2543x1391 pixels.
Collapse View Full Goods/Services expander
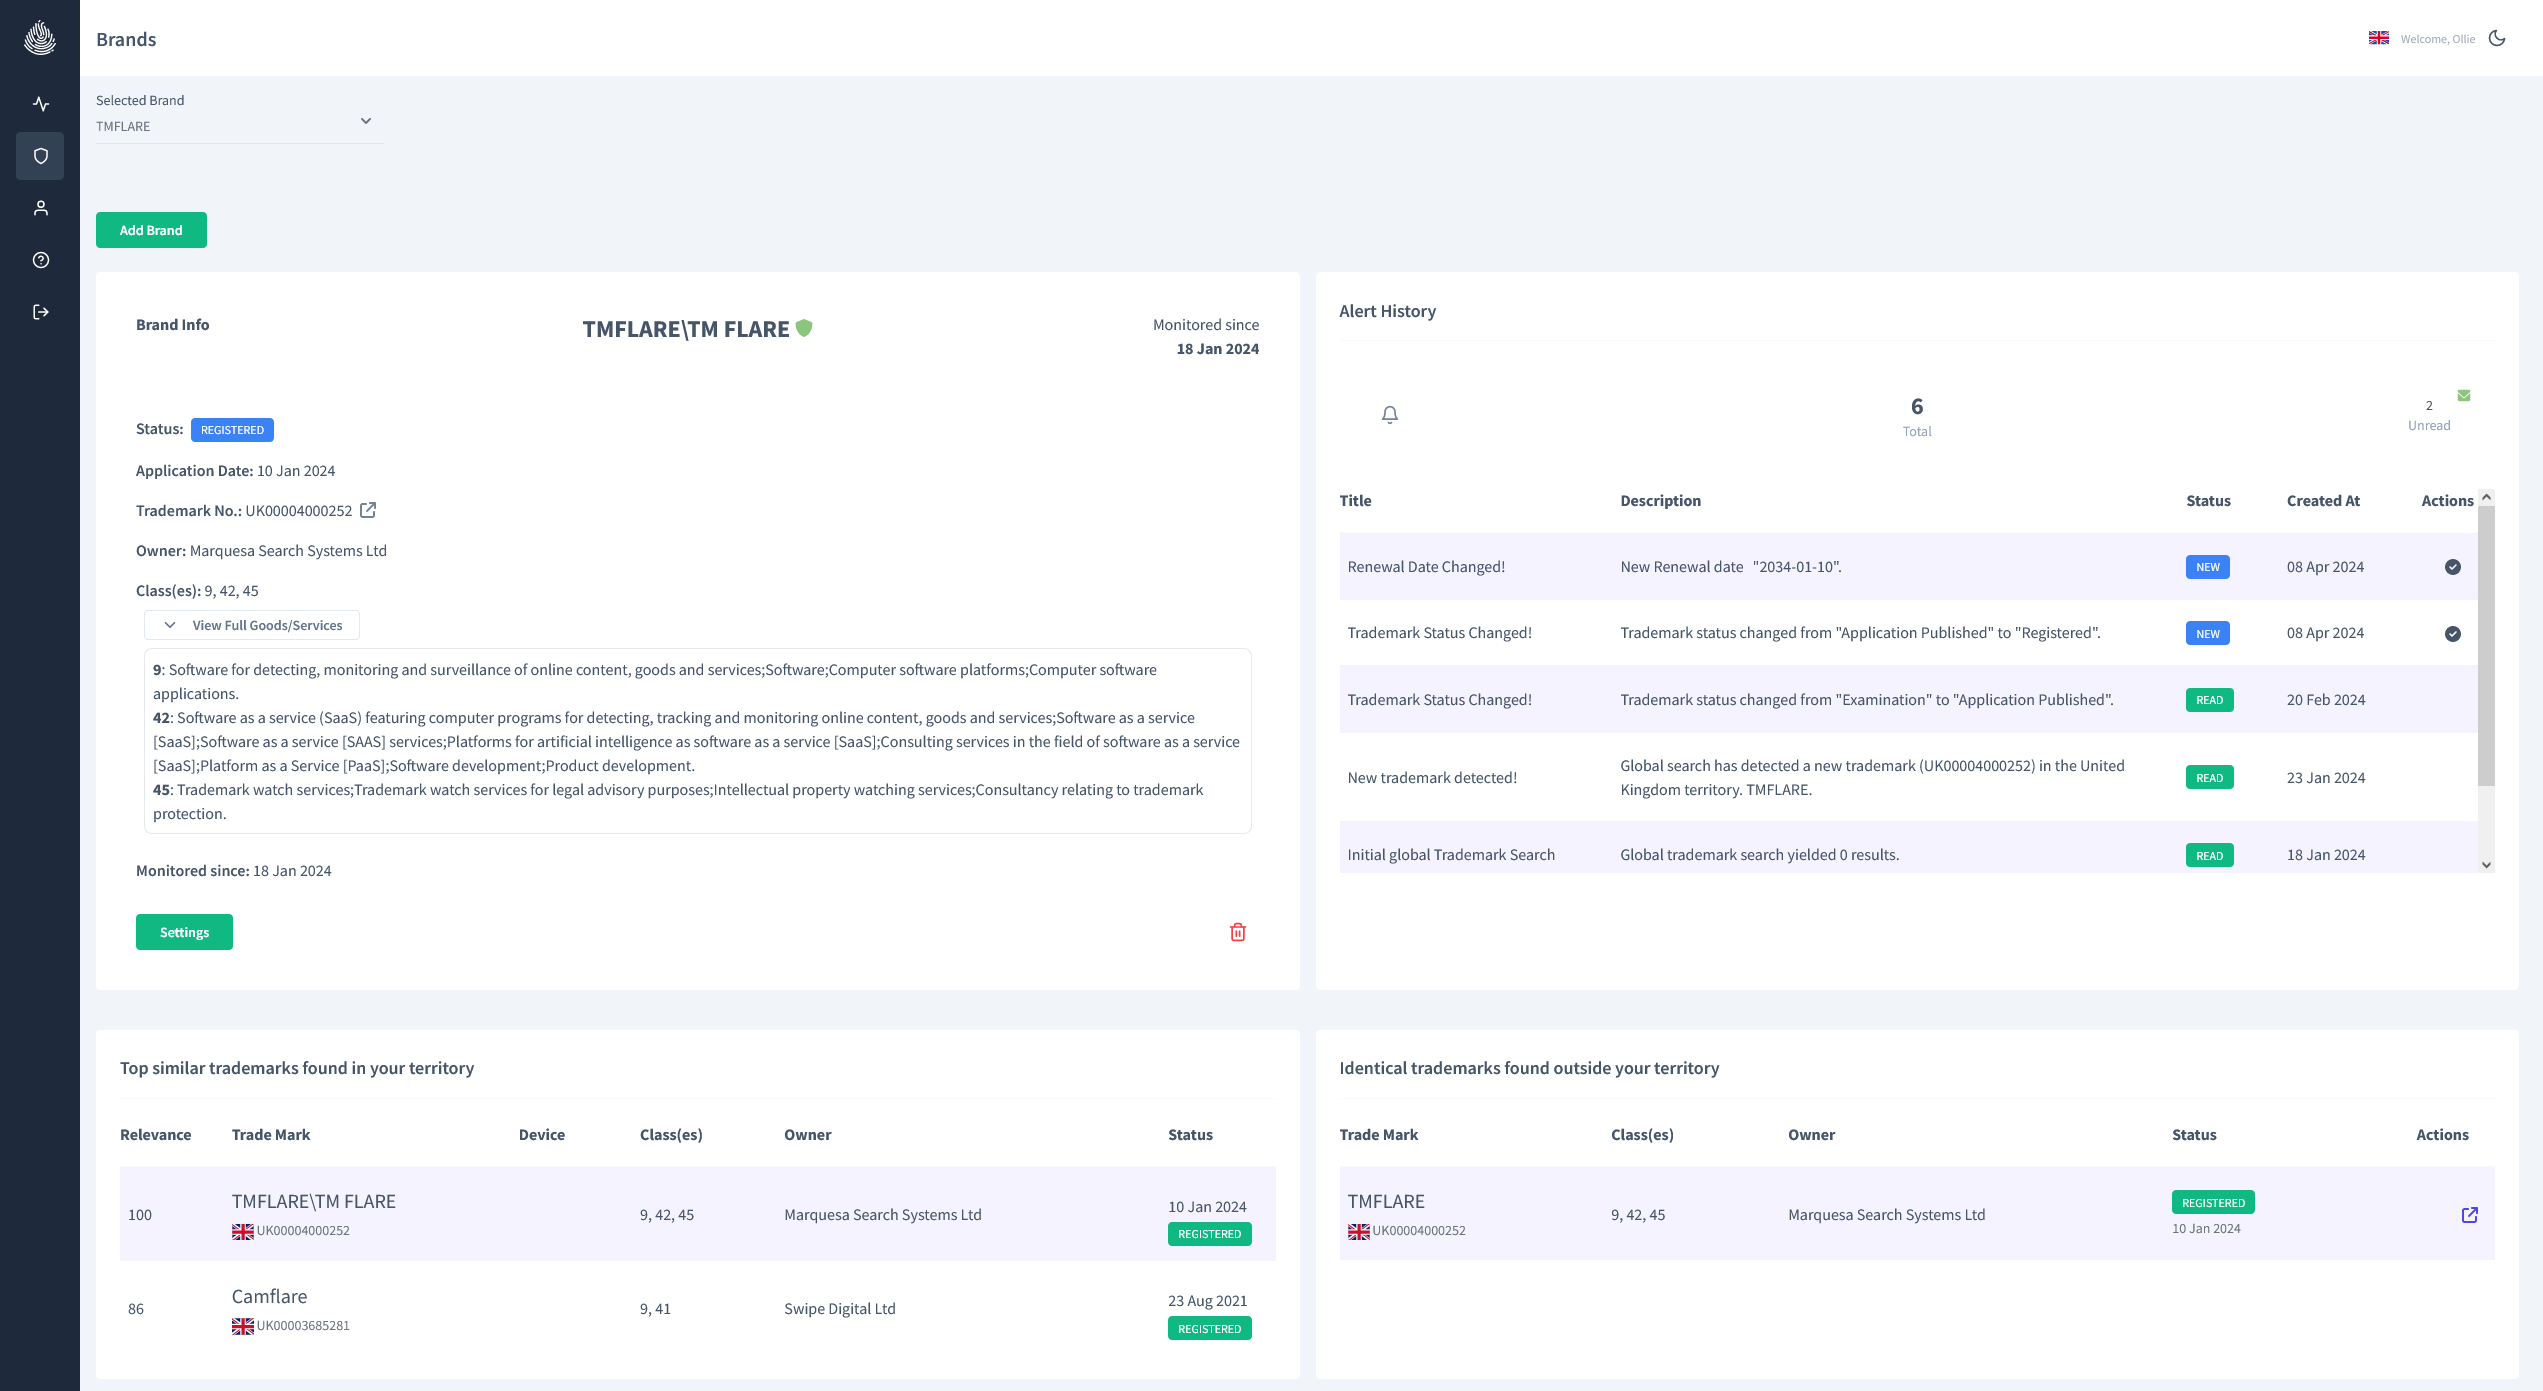pos(252,625)
